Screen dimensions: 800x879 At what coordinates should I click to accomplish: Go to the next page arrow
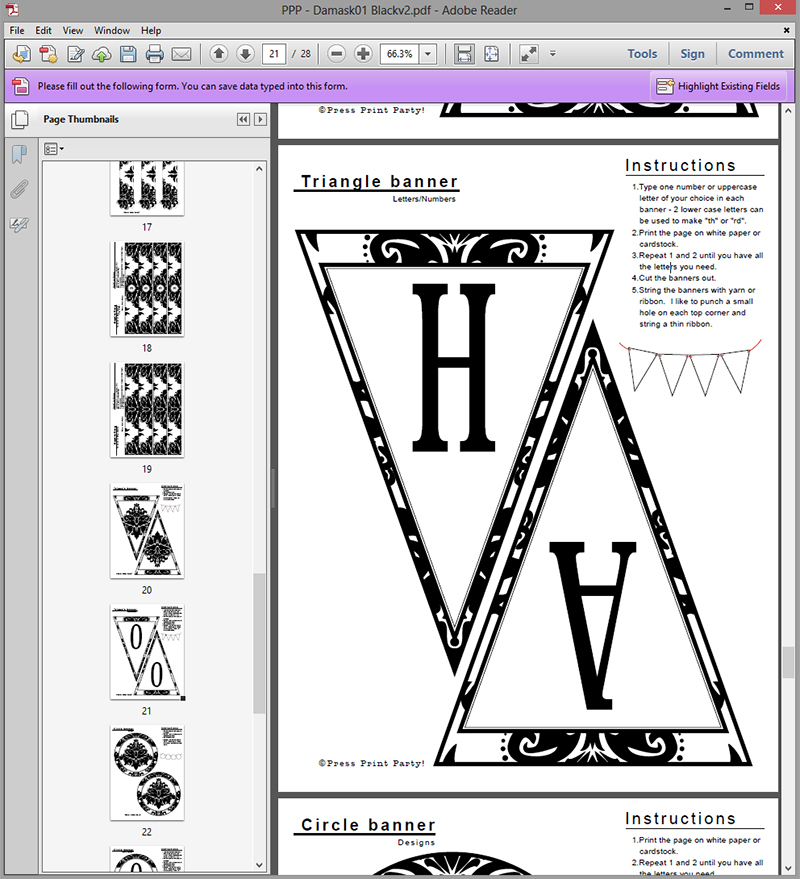[x=245, y=54]
